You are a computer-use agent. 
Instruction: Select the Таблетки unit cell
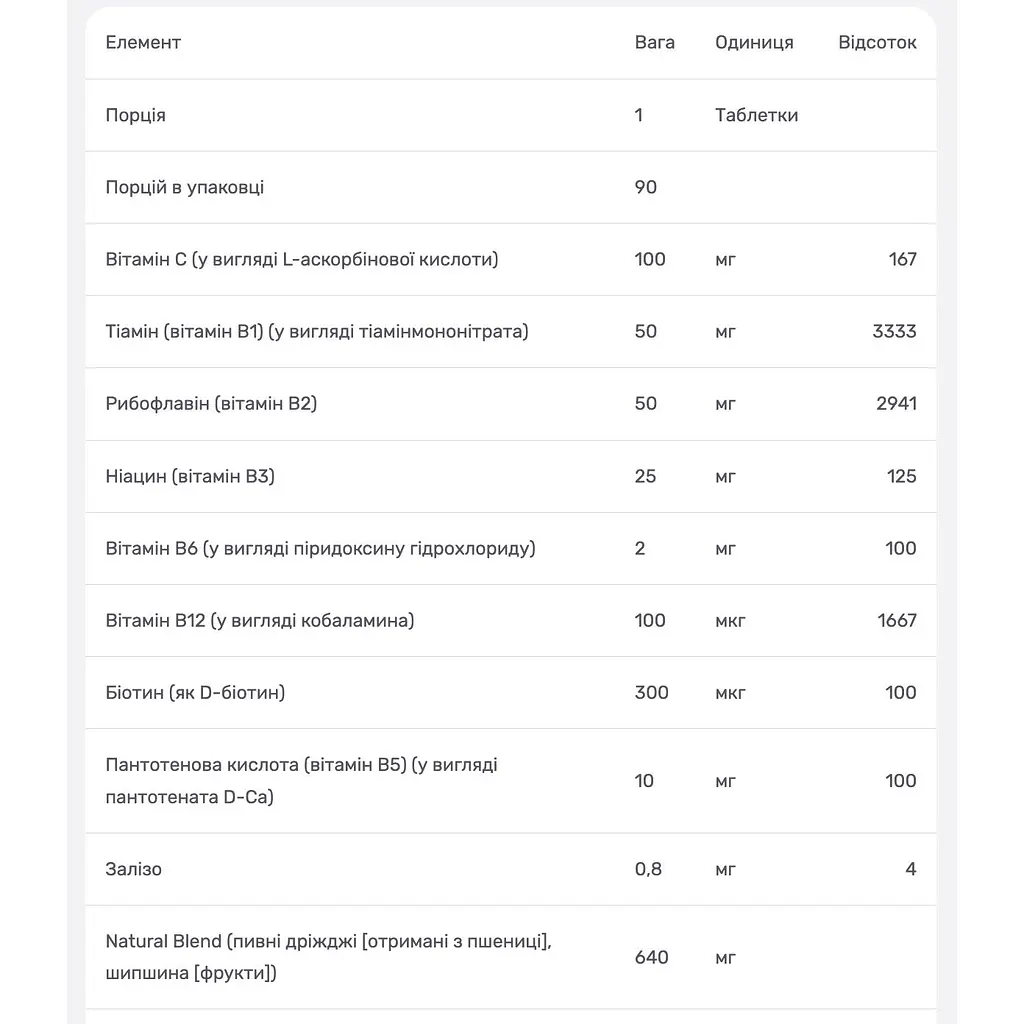click(756, 115)
